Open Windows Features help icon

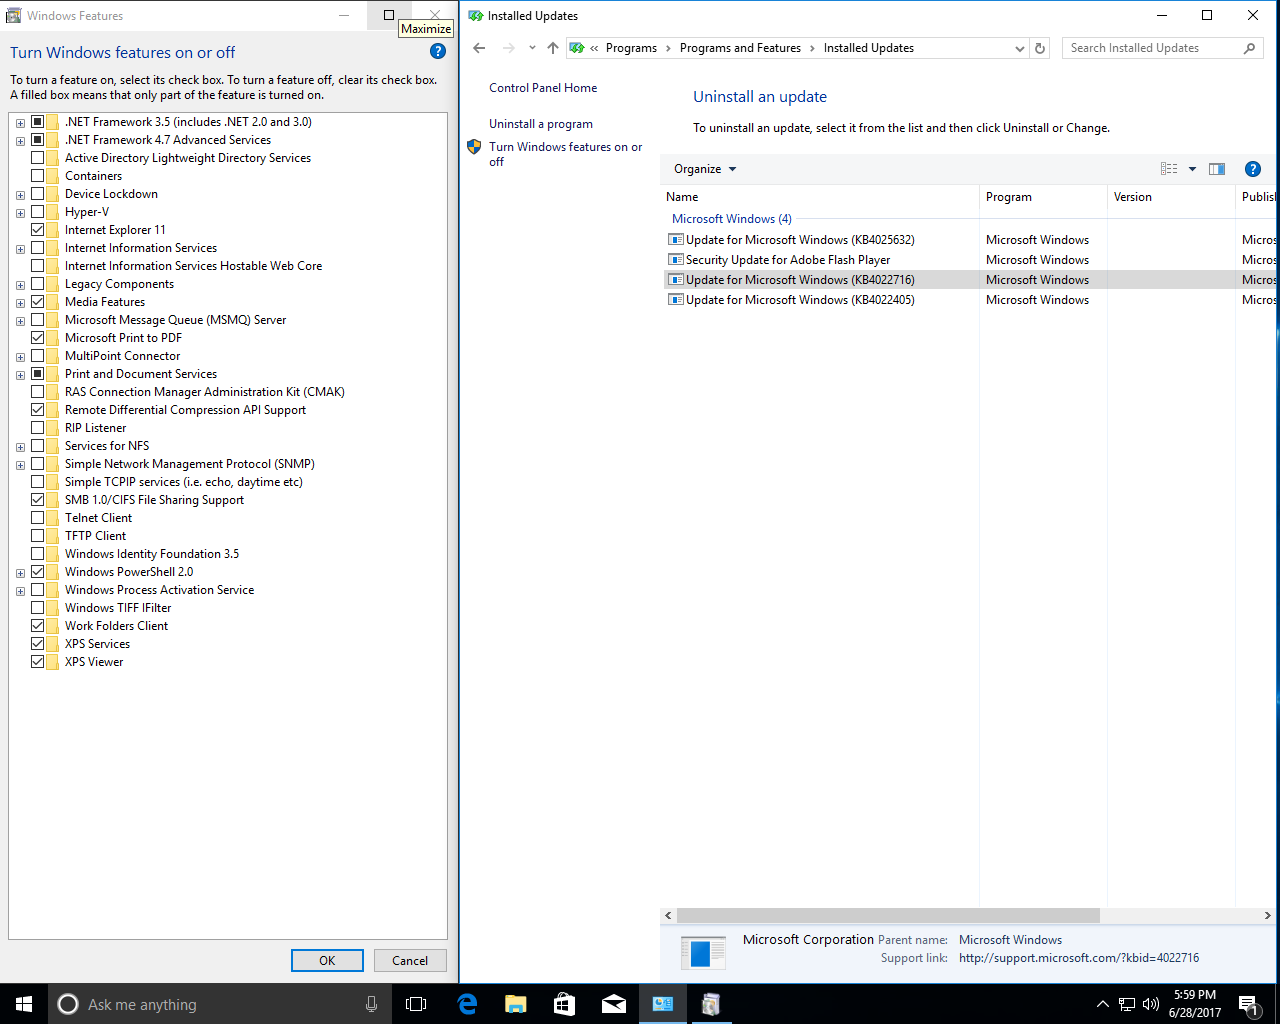(x=438, y=51)
